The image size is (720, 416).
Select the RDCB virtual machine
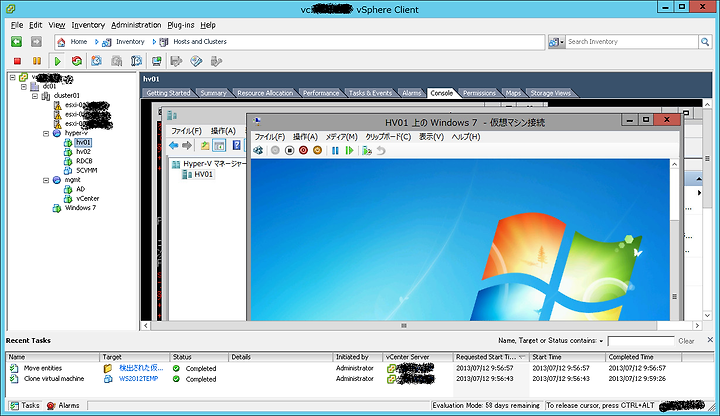(84, 161)
